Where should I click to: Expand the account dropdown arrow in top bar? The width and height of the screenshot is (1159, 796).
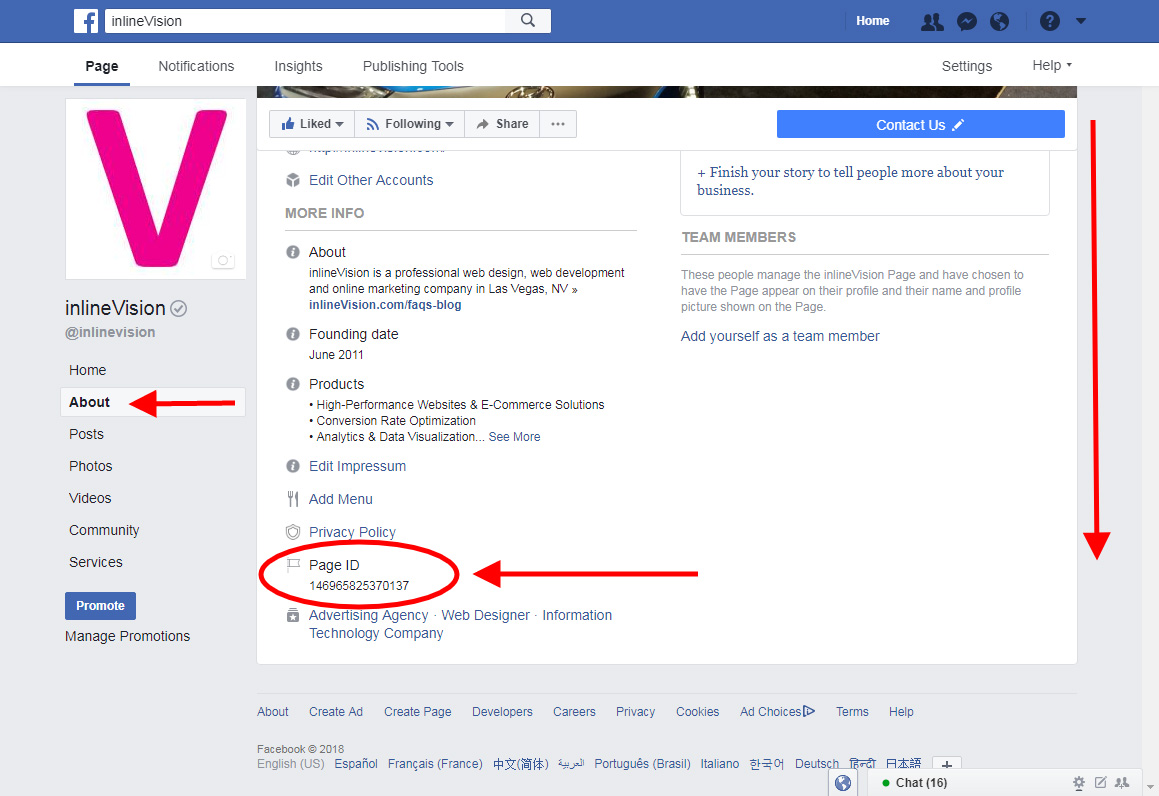(1081, 21)
